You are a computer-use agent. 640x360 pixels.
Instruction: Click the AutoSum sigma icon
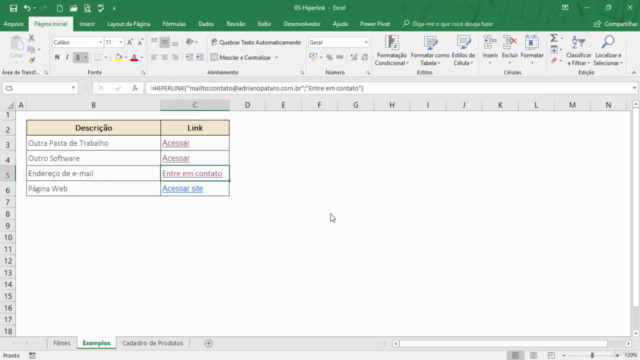[x=554, y=38]
